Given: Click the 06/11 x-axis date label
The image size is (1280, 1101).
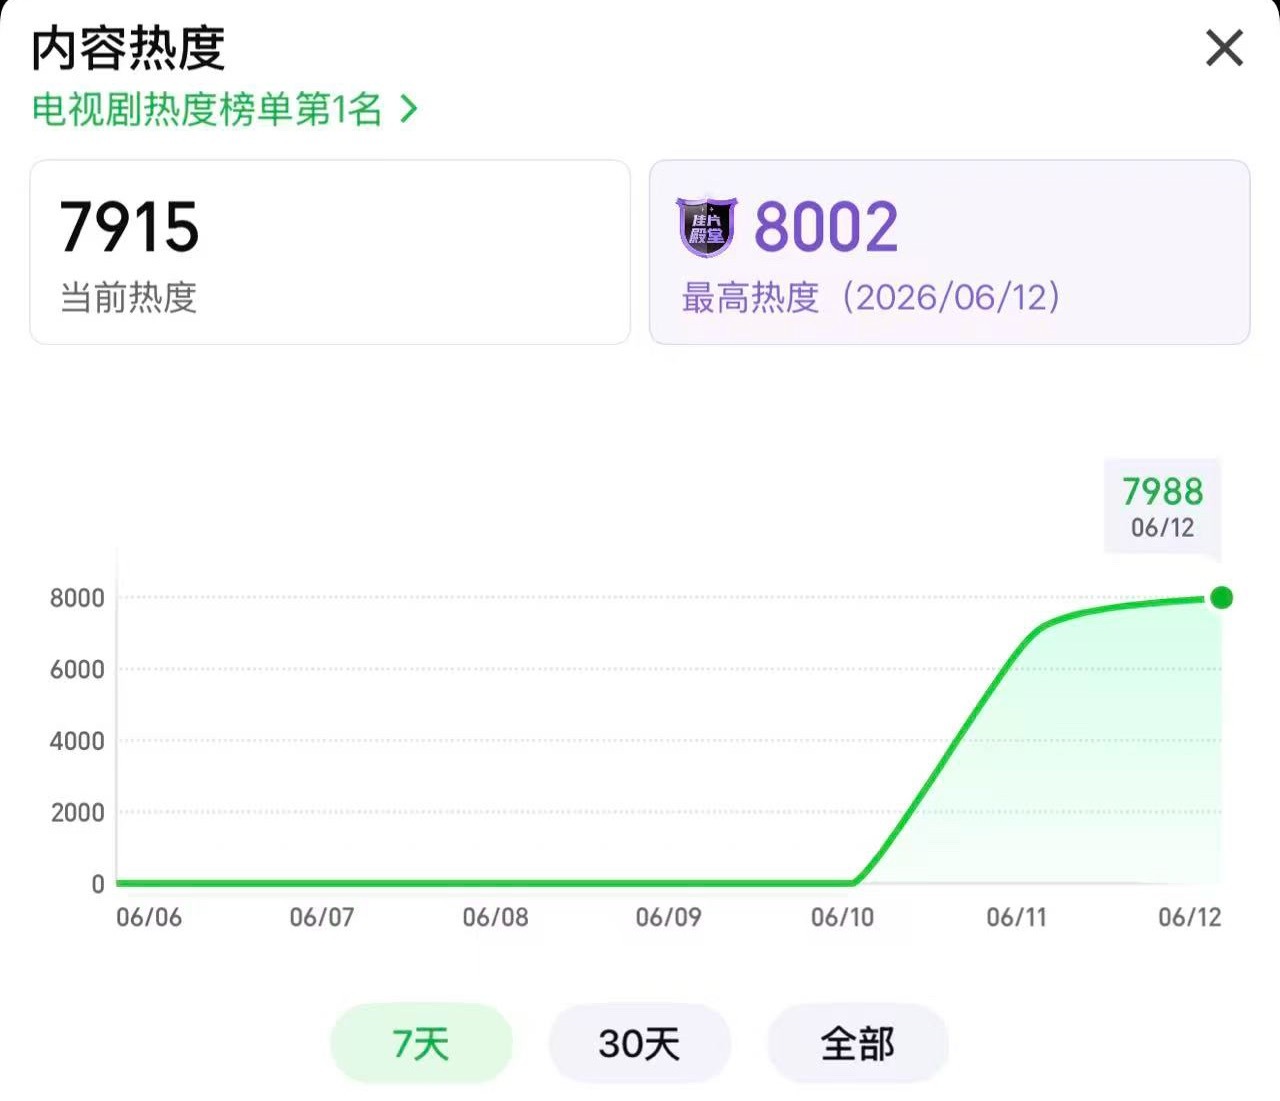Looking at the screenshot, I should coord(1016,917).
